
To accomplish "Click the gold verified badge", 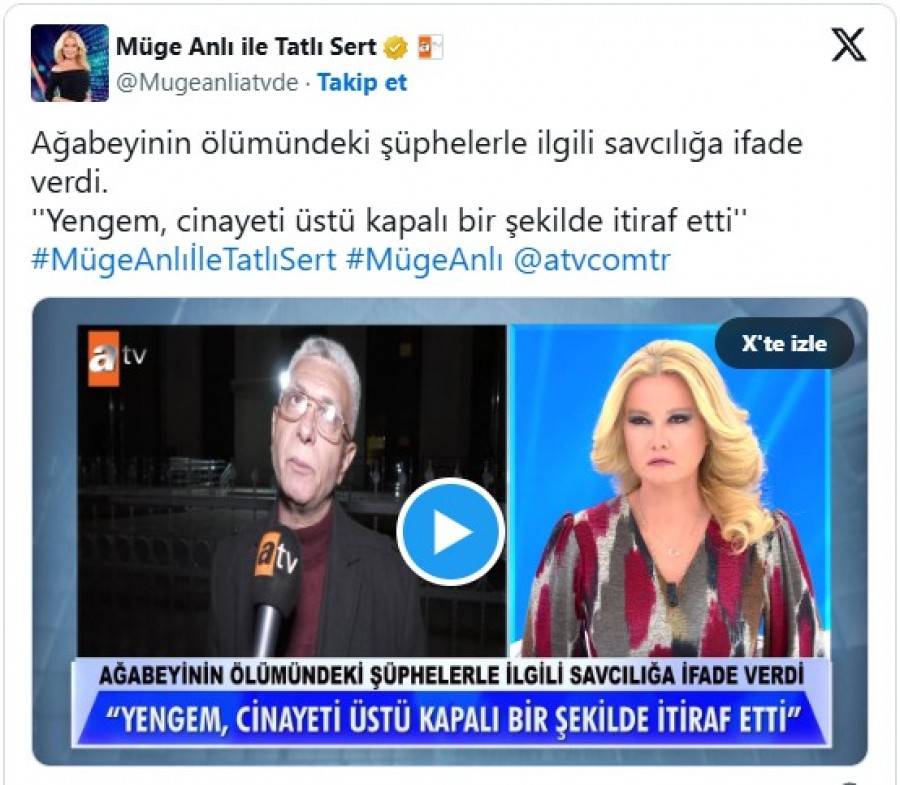I will tap(395, 48).
